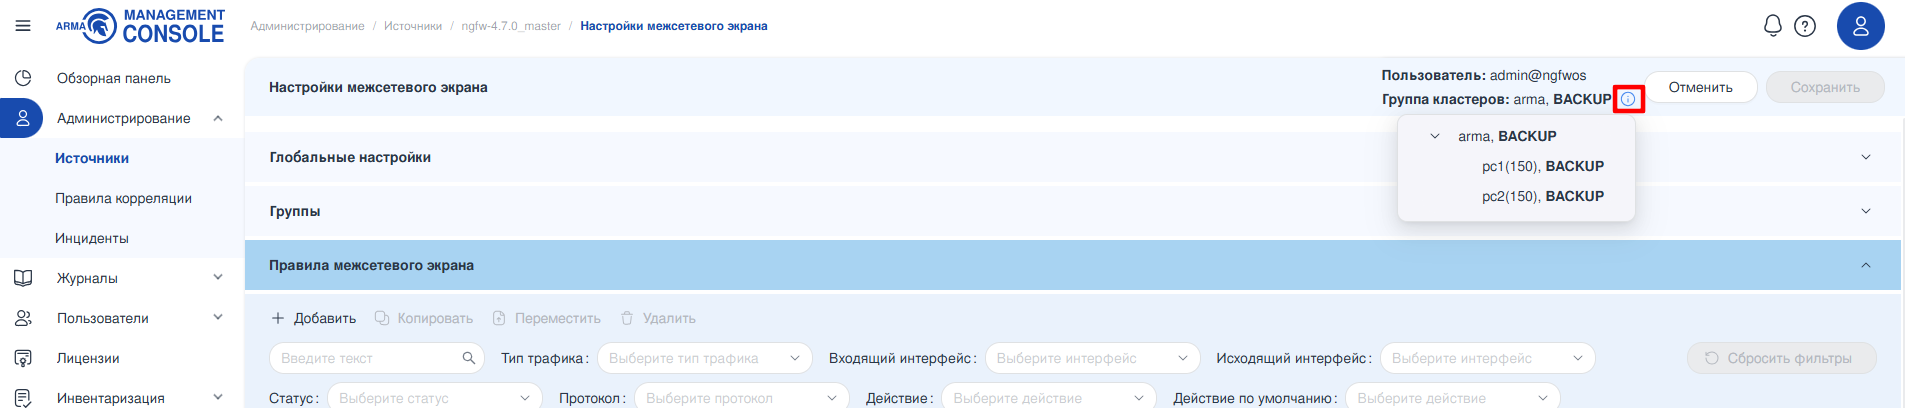Screen dimensions: 1905x408
Task: Select pc1(150), BACKUP cluster node
Action: tap(1542, 166)
